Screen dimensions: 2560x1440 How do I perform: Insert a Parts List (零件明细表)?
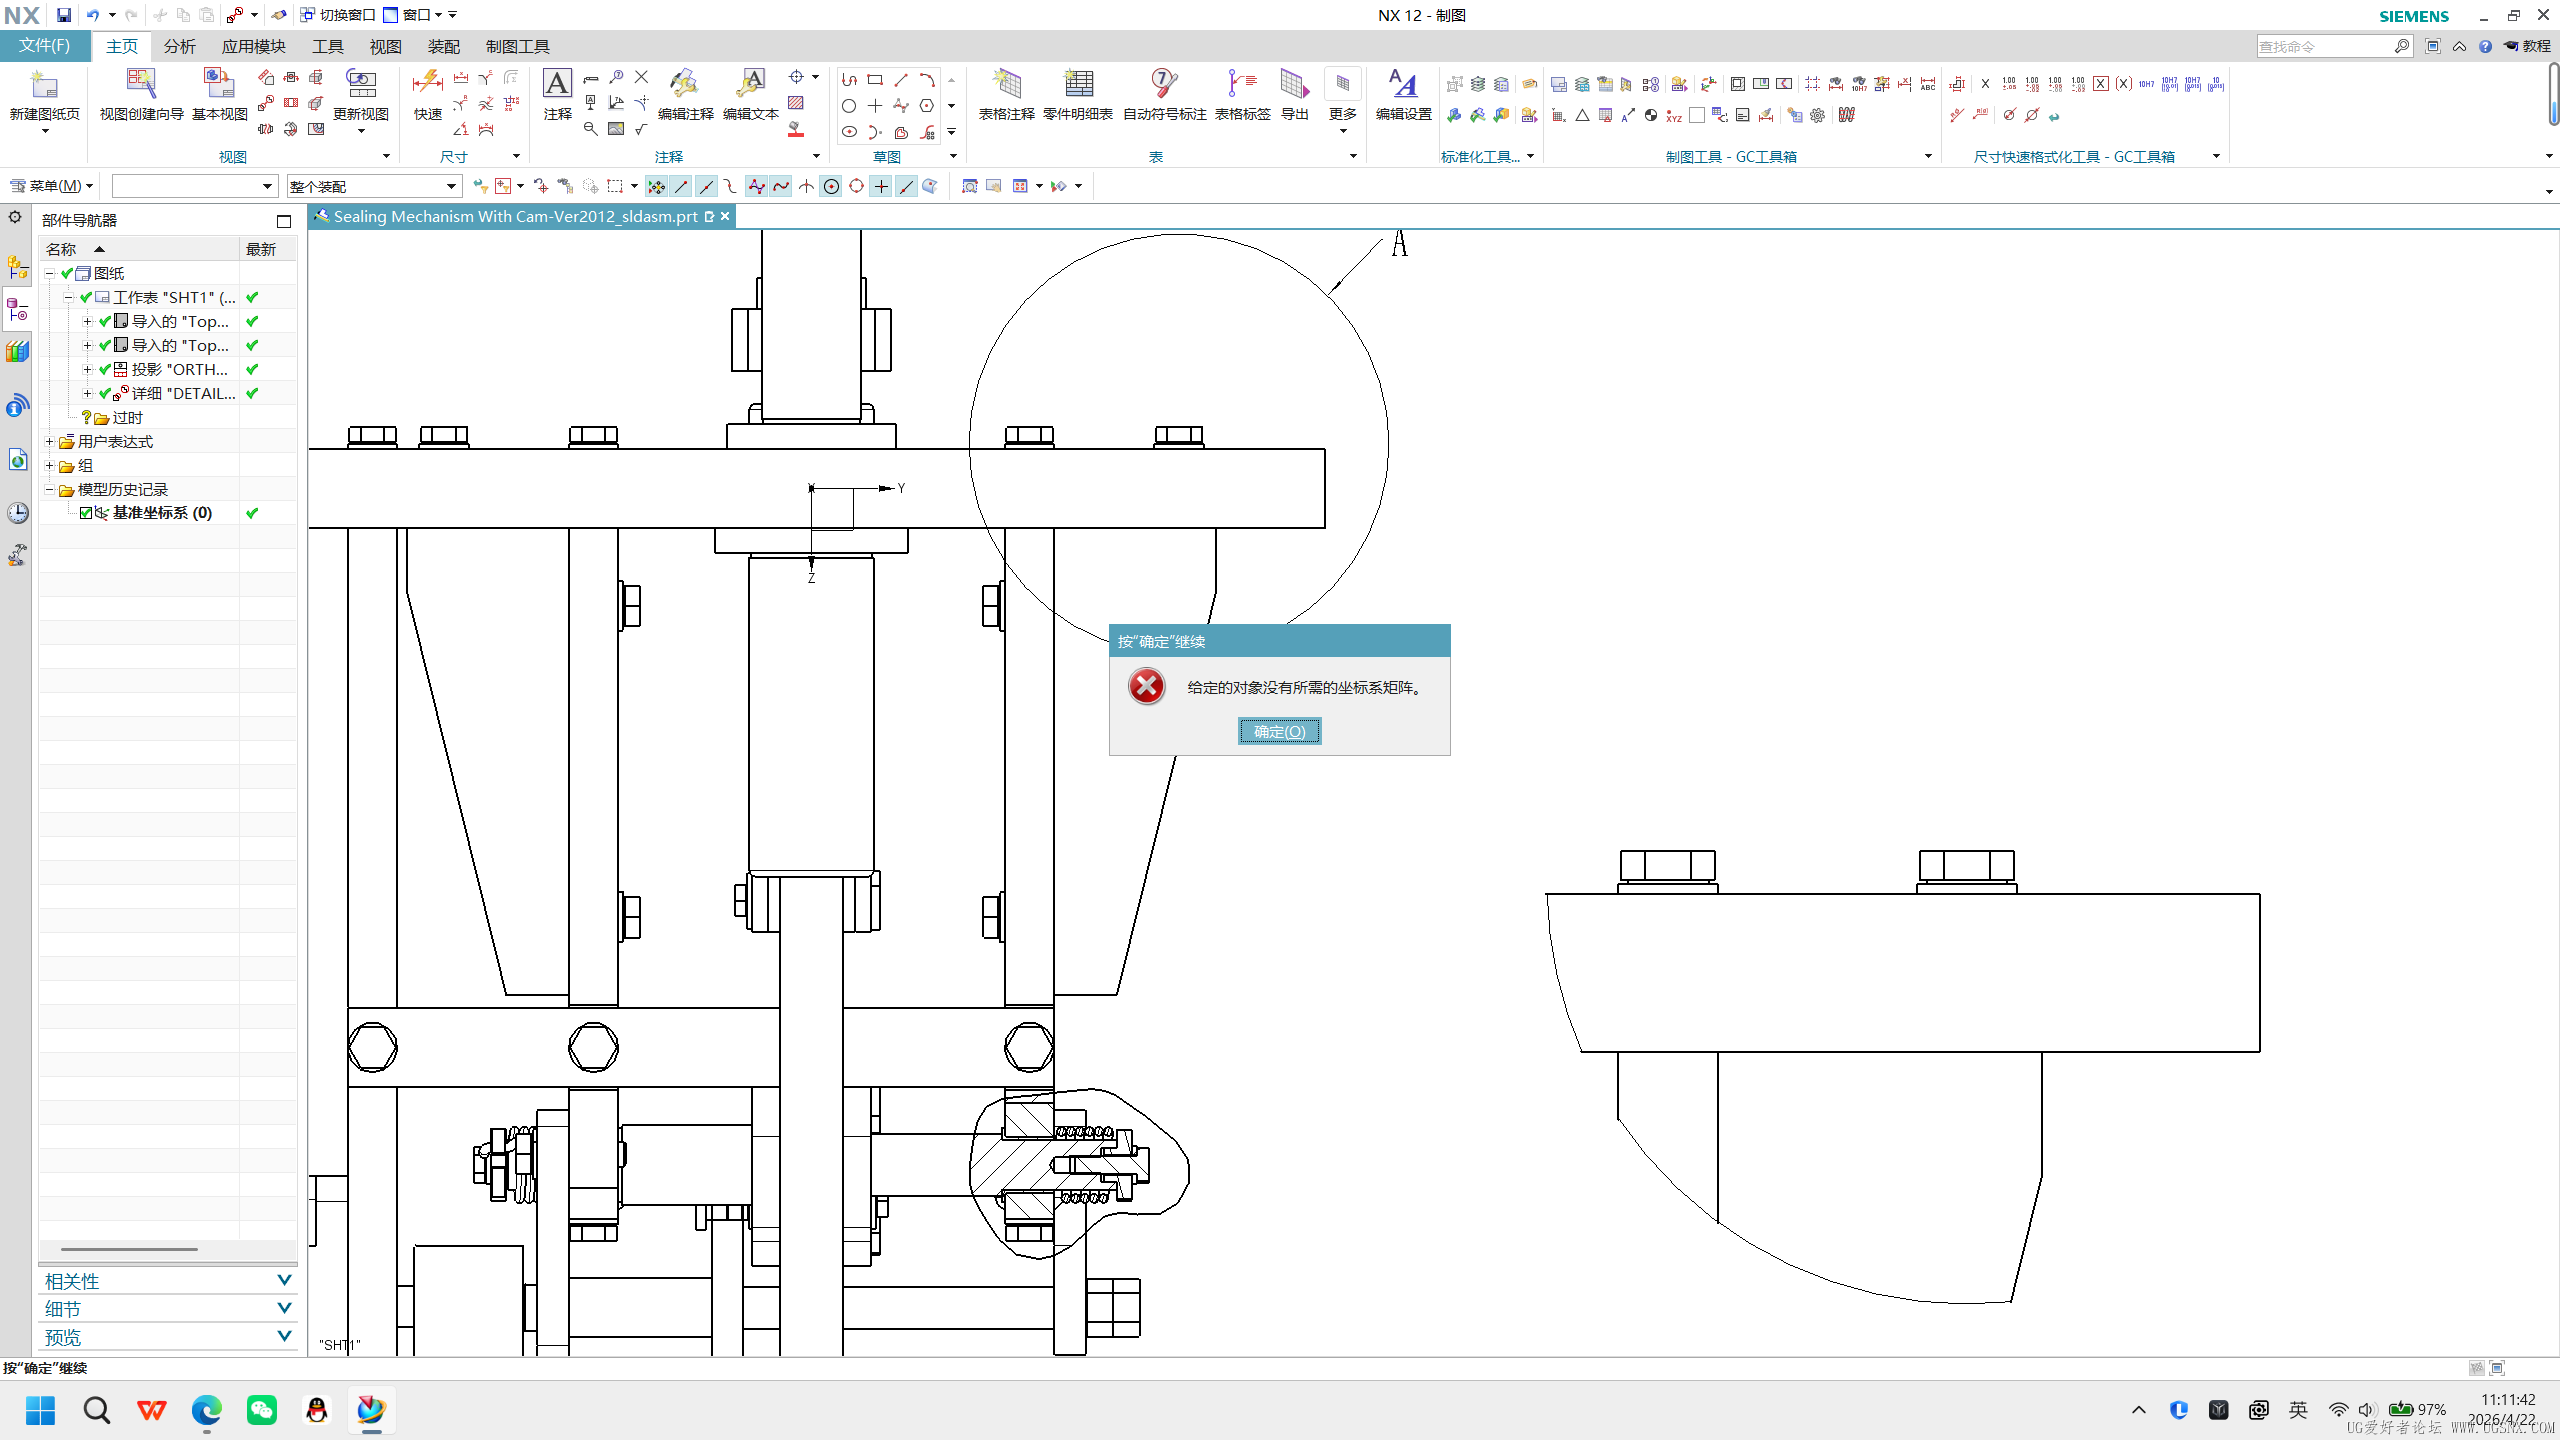pos(1078,83)
